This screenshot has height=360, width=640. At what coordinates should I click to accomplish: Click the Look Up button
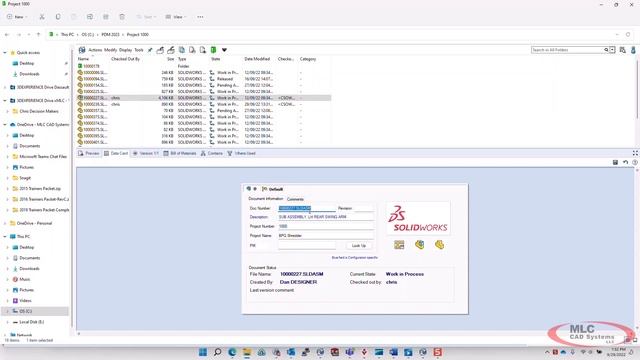(x=359, y=245)
